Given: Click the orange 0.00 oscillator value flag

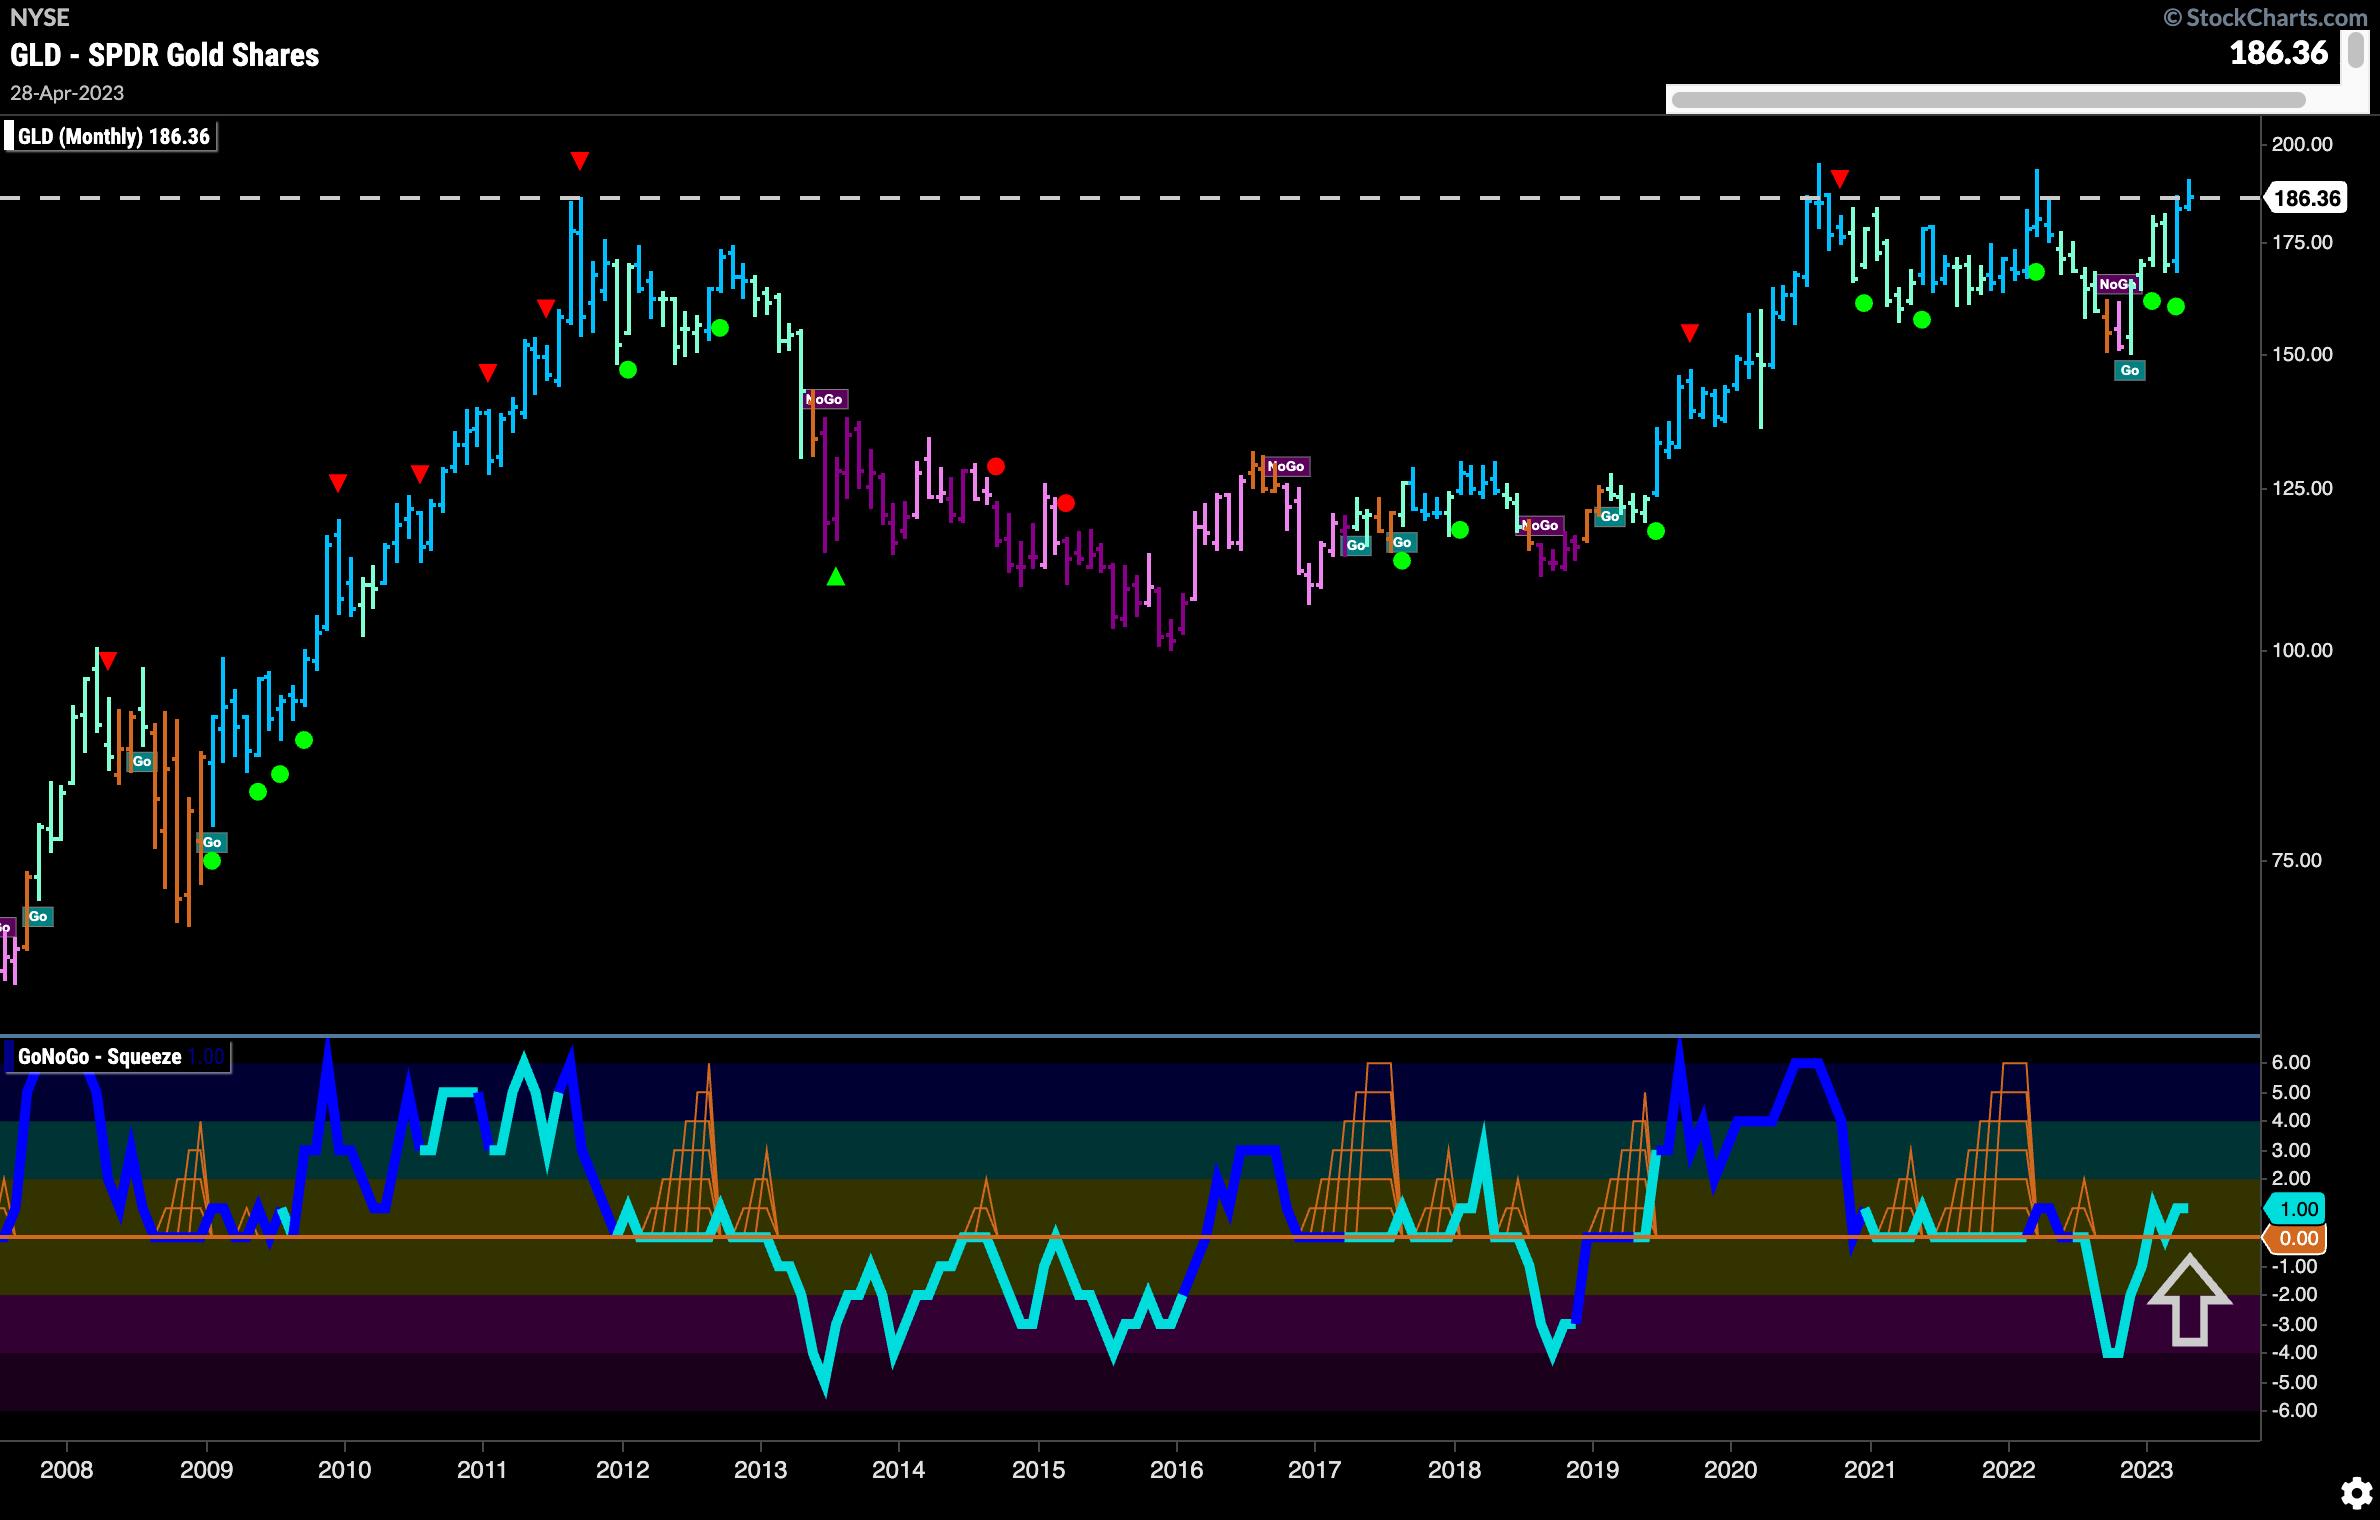Looking at the screenshot, I should [x=2297, y=1238].
